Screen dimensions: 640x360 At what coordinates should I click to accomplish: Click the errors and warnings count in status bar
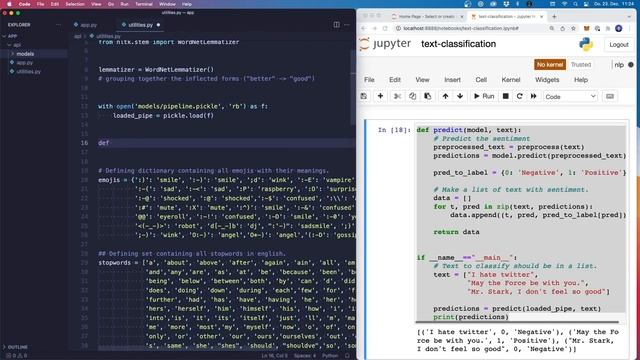pos(17,356)
